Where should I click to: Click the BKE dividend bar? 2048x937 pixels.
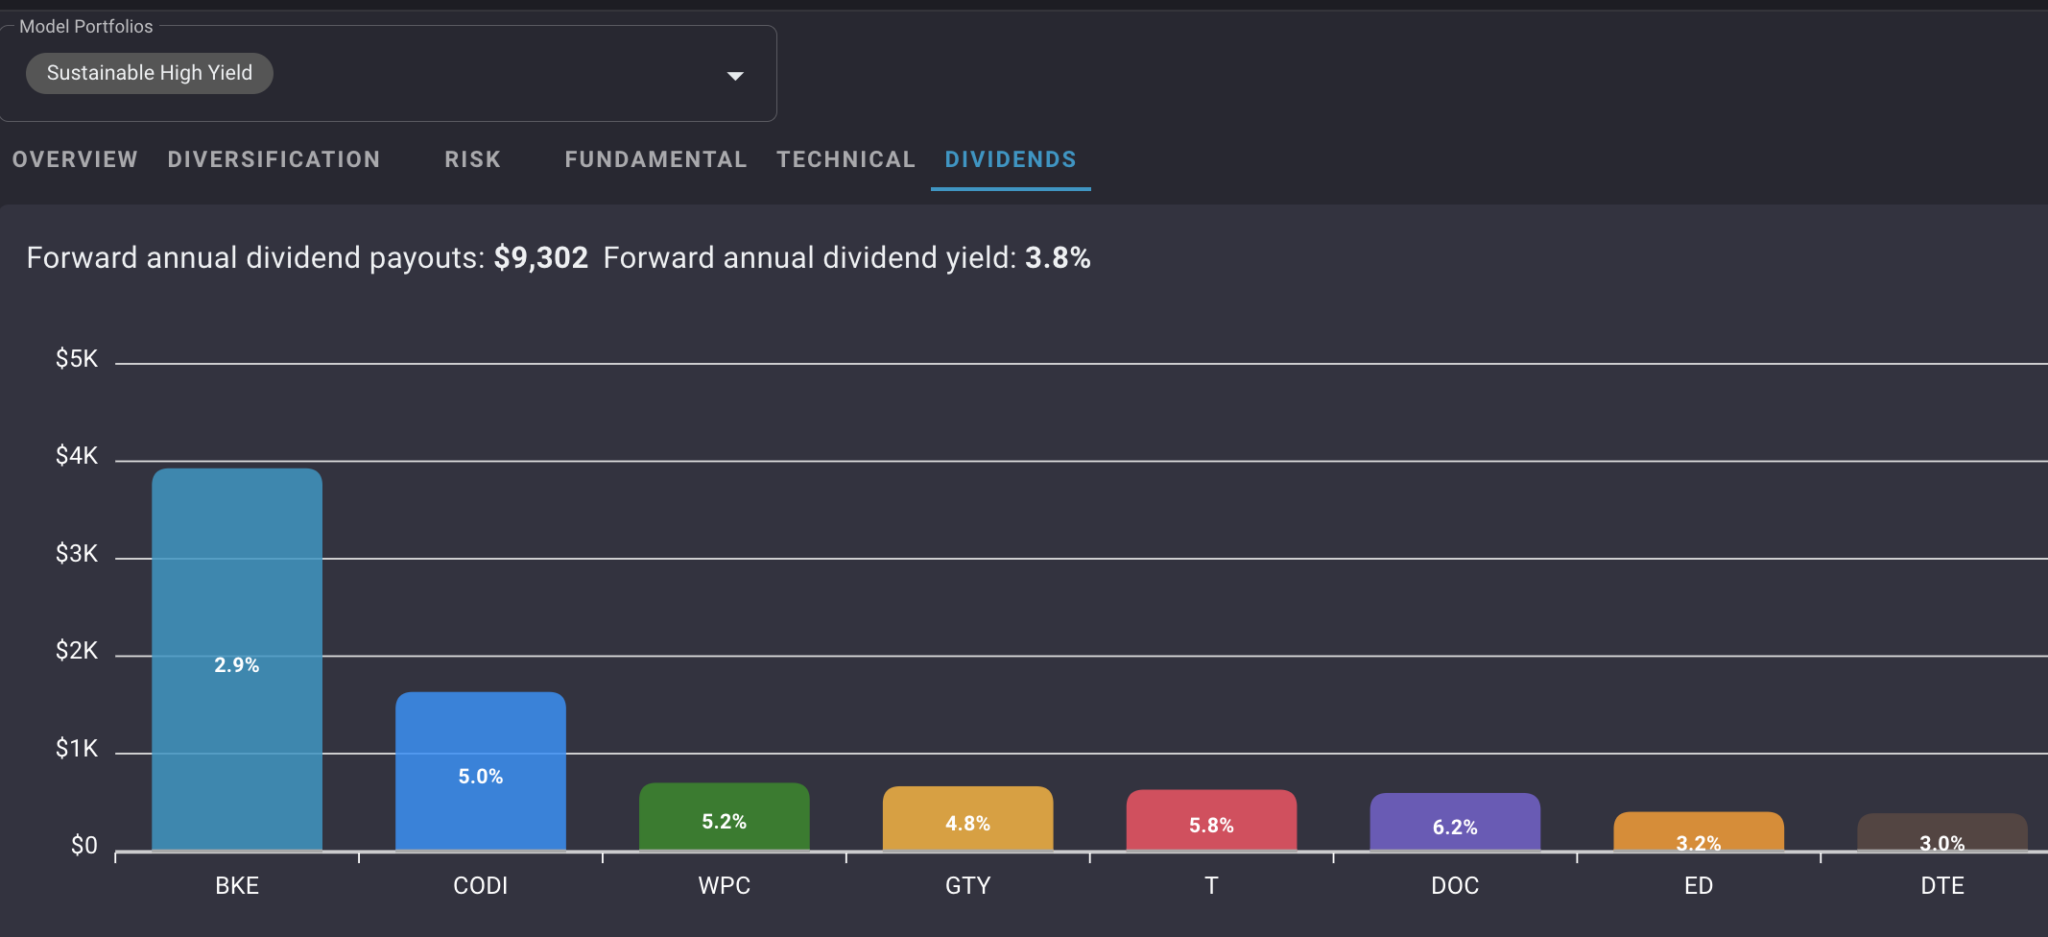point(237,660)
